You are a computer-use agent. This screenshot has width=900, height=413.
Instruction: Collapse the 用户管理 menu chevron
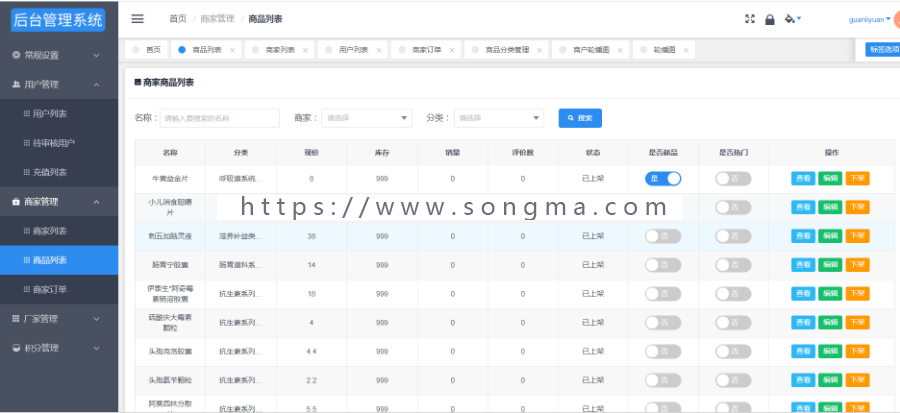click(x=96, y=85)
